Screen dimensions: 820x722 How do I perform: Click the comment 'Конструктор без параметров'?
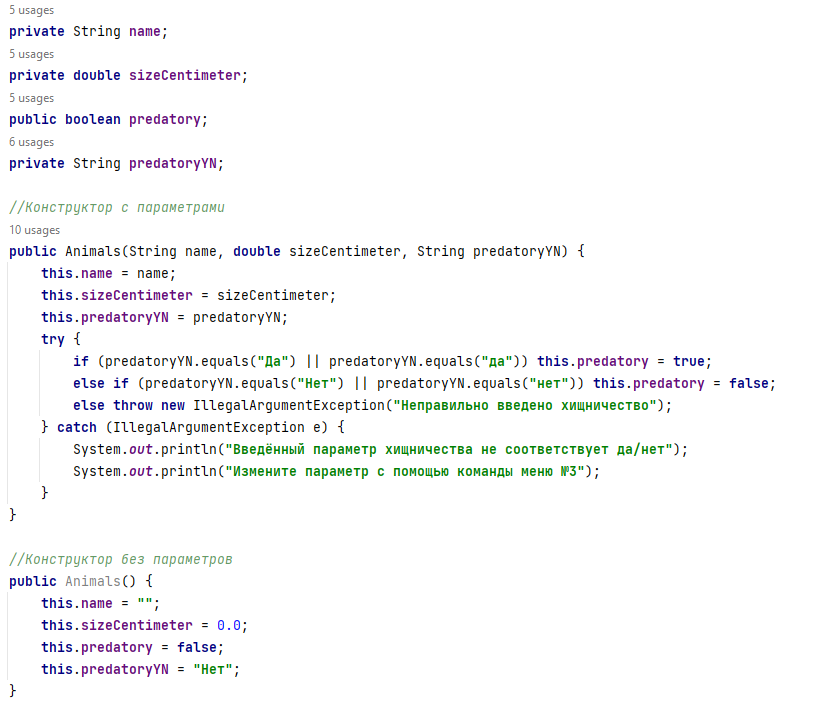click(x=120, y=559)
